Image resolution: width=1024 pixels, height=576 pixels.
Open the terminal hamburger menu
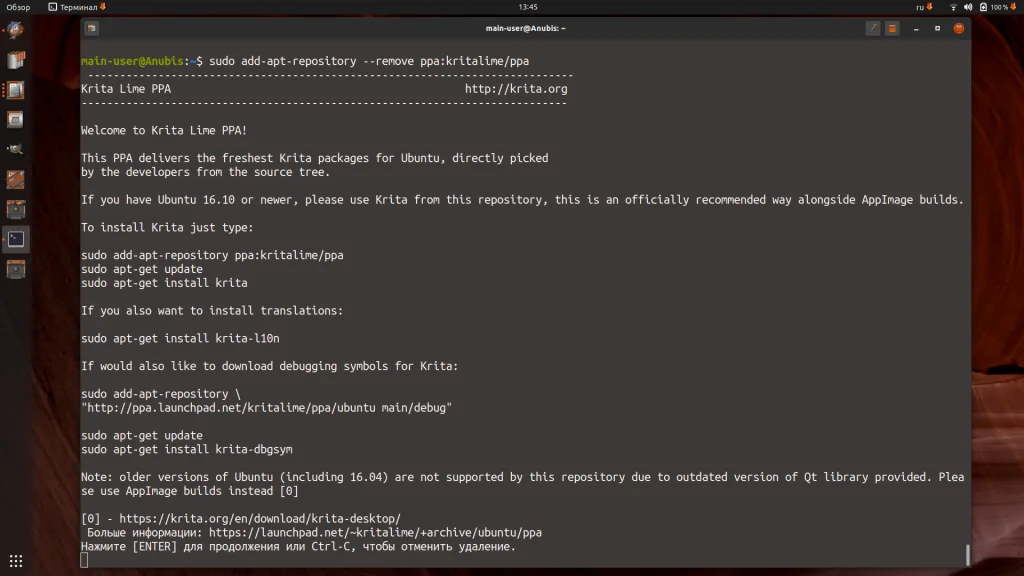(892, 28)
